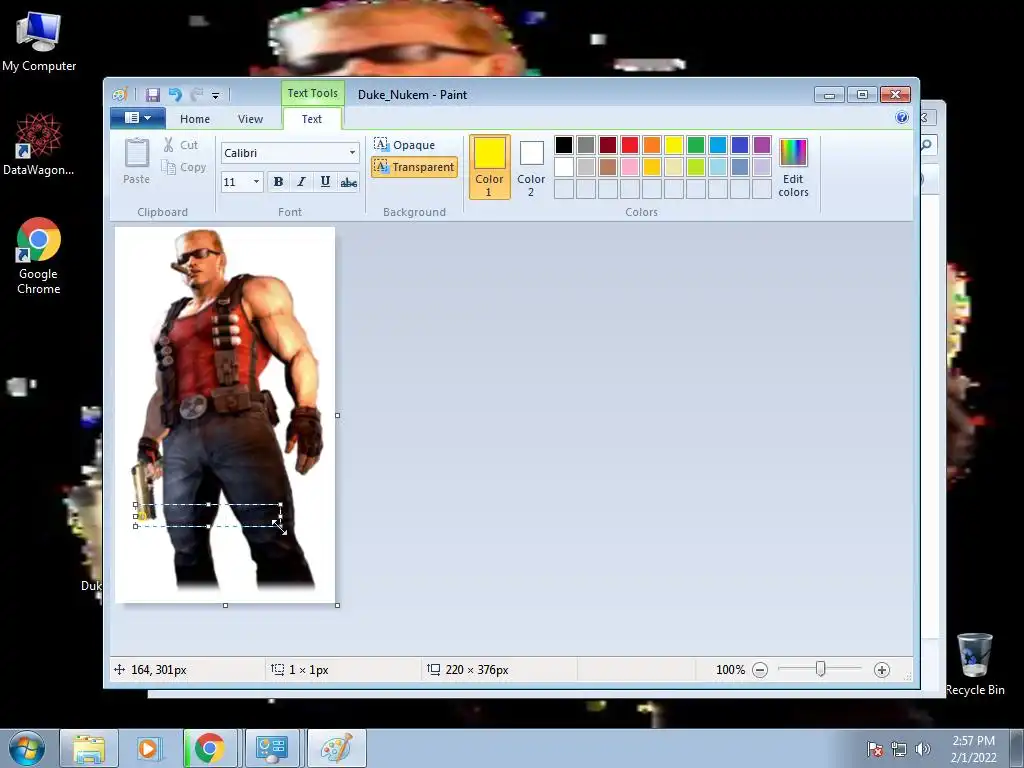Pick the white color swatch in second row
The image size is (1024, 768).
pyautogui.click(x=564, y=167)
